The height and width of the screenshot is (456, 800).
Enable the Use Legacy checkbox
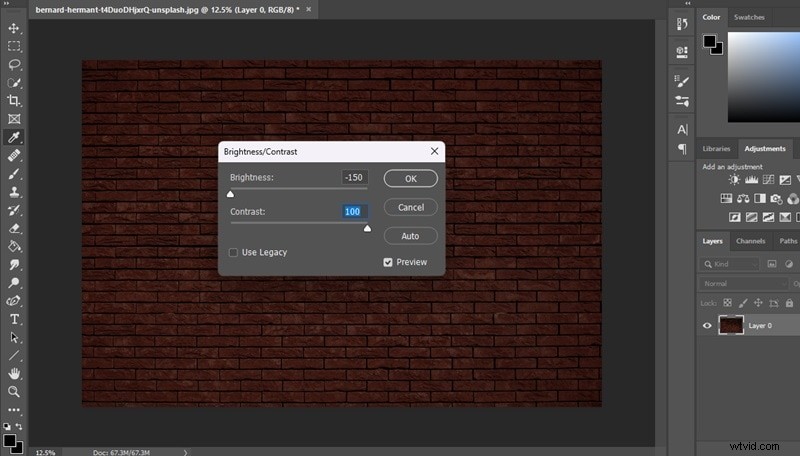tap(233, 252)
